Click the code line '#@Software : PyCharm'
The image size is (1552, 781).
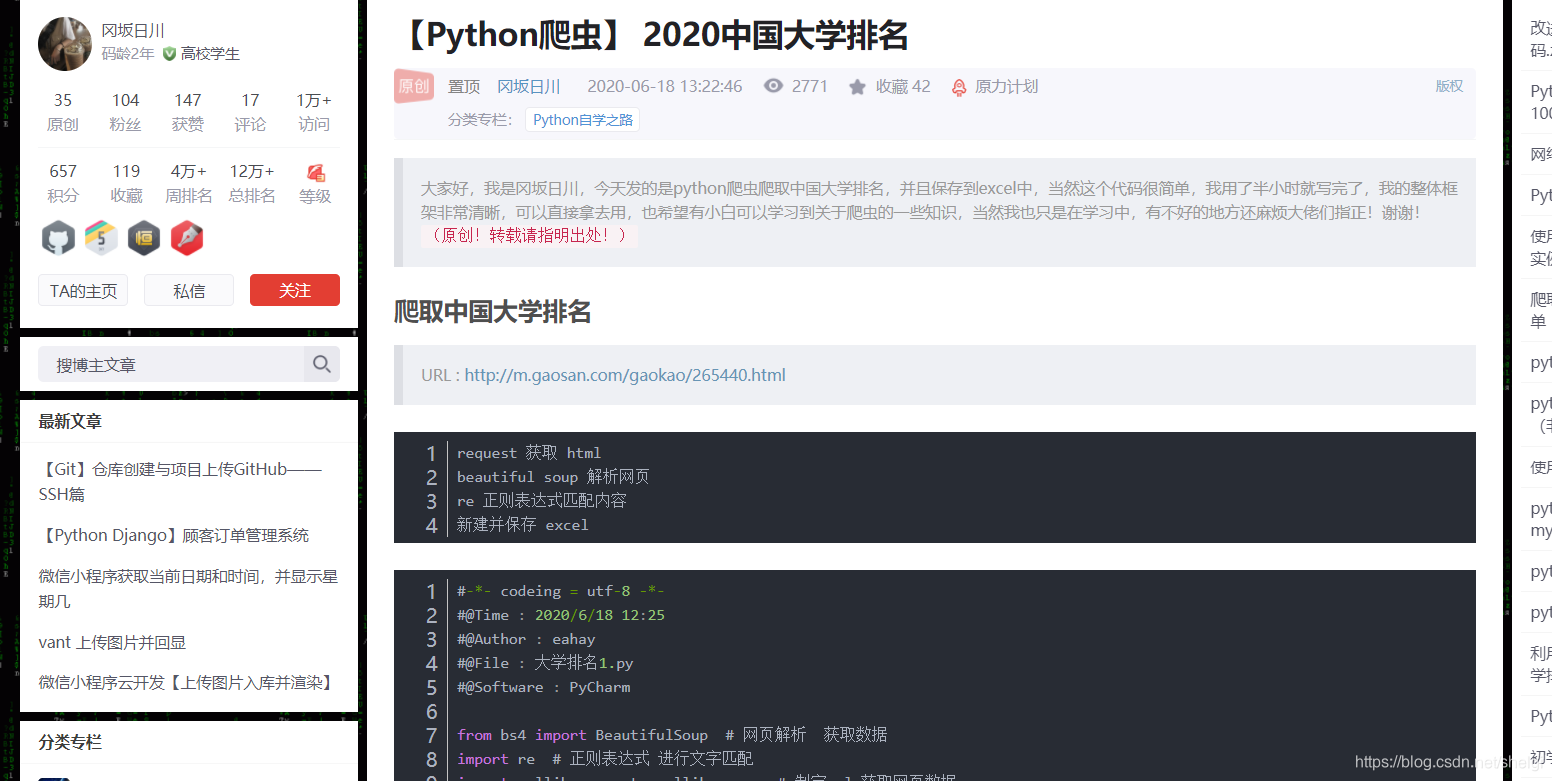coord(544,687)
